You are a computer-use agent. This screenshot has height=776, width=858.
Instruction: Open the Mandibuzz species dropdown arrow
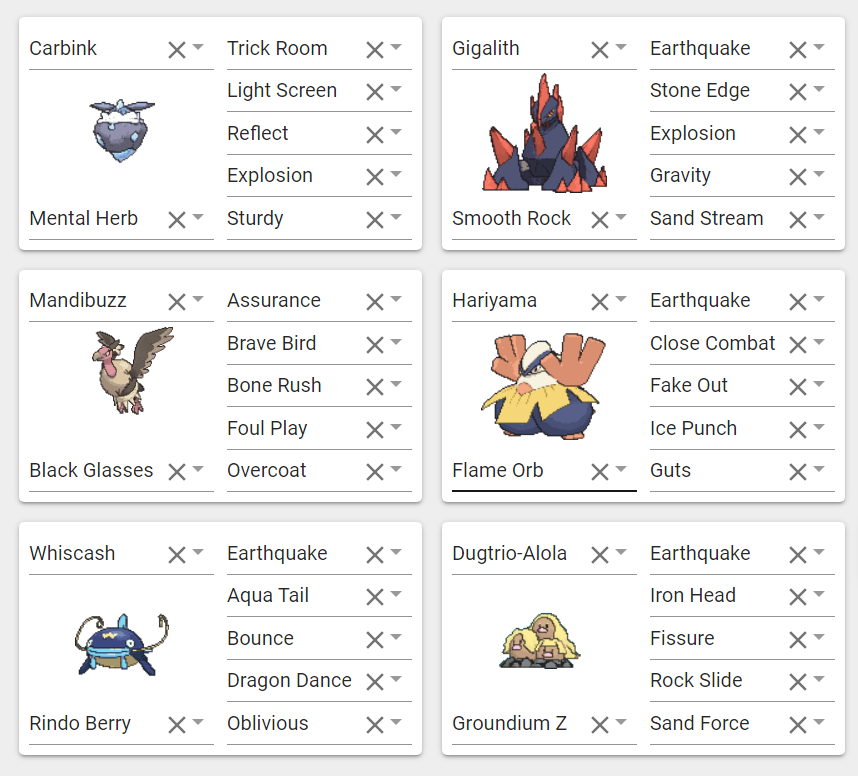[x=198, y=299]
